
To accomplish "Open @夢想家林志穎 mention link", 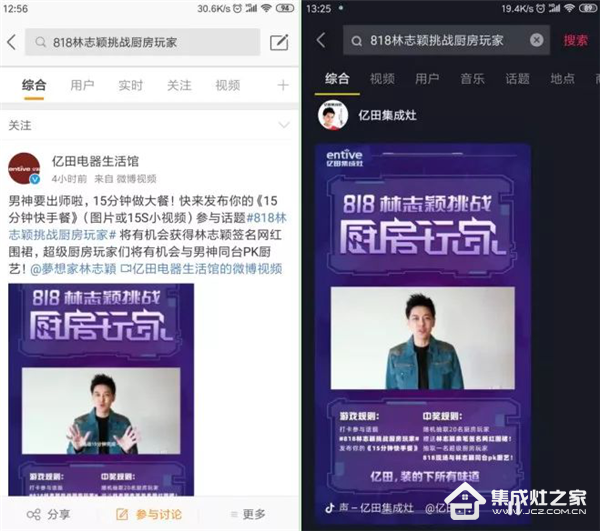I will pyautogui.click(x=73, y=269).
